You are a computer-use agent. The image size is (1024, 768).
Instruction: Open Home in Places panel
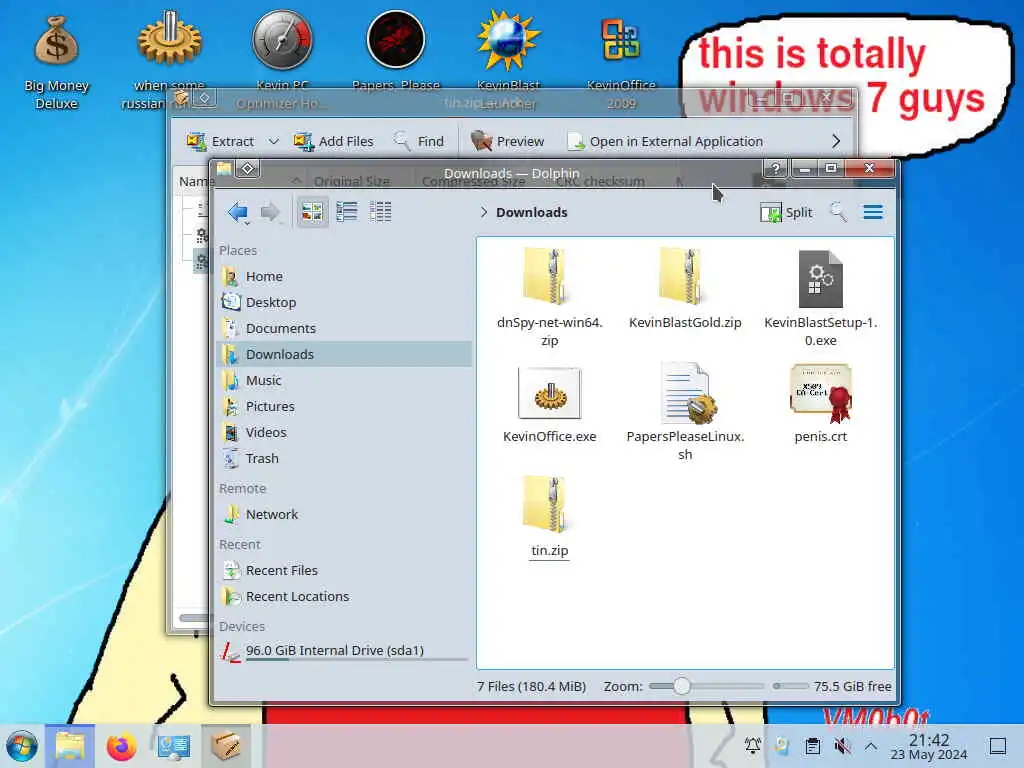pyautogui.click(x=344, y=276)
